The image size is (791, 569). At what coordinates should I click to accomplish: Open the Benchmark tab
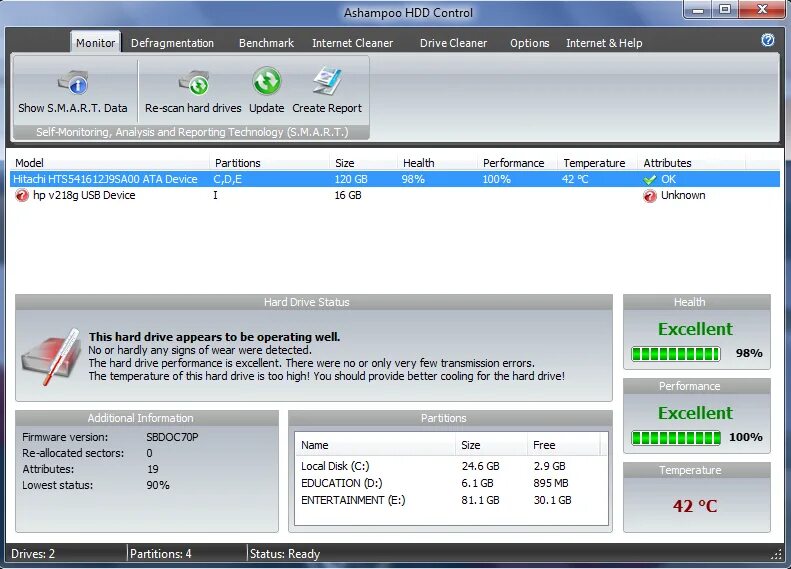tap(266, 43)
